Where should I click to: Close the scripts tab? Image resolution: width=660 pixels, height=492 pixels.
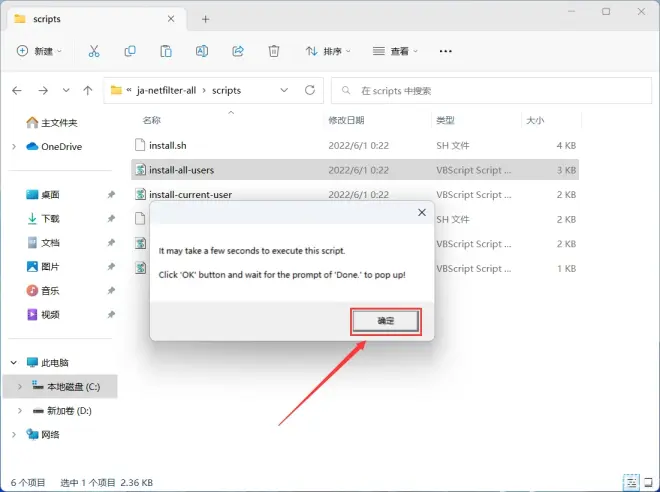[171, 19]
